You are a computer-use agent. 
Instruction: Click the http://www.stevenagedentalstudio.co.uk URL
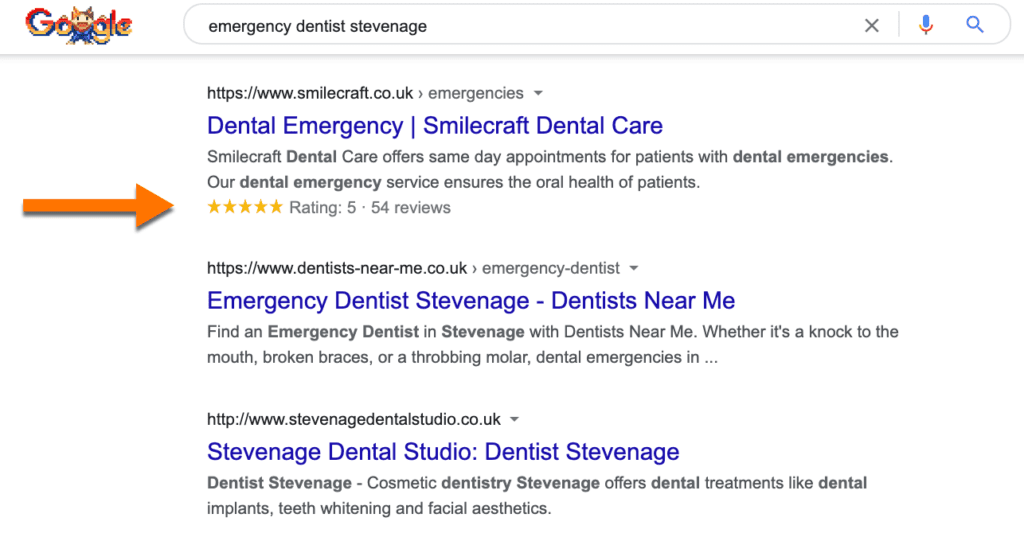(x=354, y=419)
